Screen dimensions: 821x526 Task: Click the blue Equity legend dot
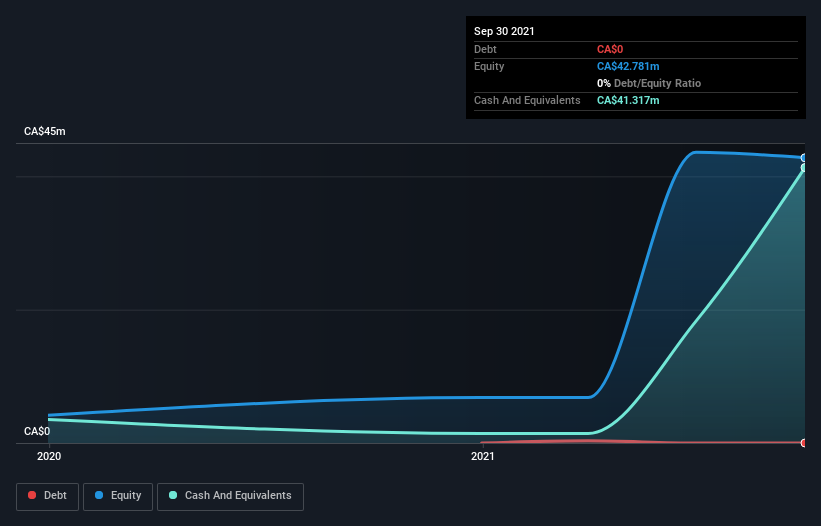[x=99, y=495]
